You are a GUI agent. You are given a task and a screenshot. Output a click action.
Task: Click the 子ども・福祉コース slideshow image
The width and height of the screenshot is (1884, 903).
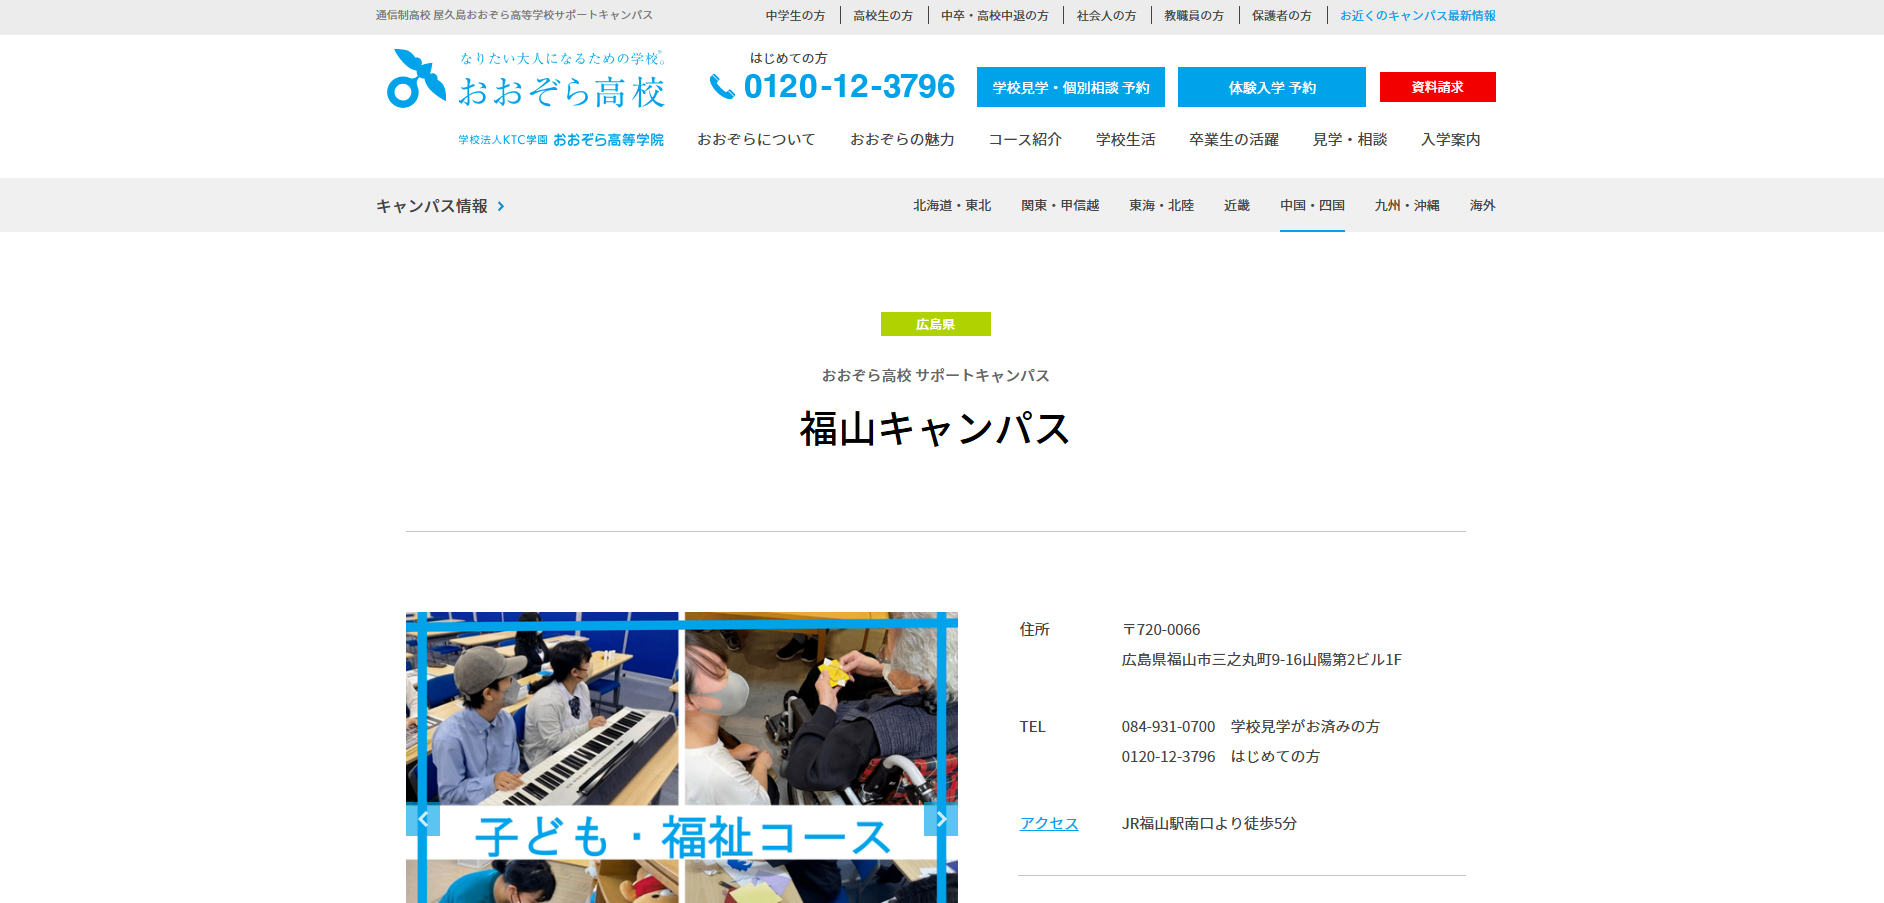click(x=682, y=757)
